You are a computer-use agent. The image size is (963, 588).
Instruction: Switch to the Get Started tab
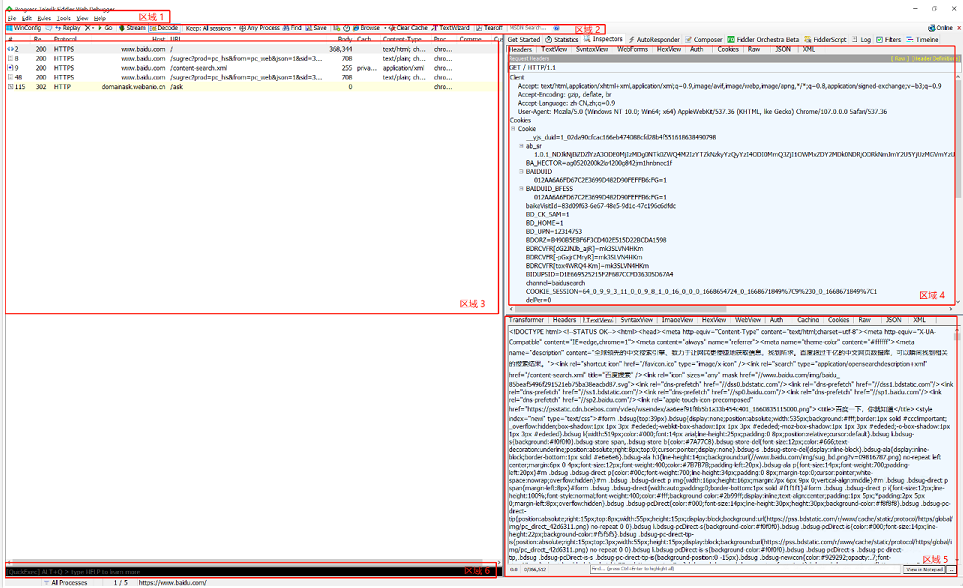pos(524,39)
